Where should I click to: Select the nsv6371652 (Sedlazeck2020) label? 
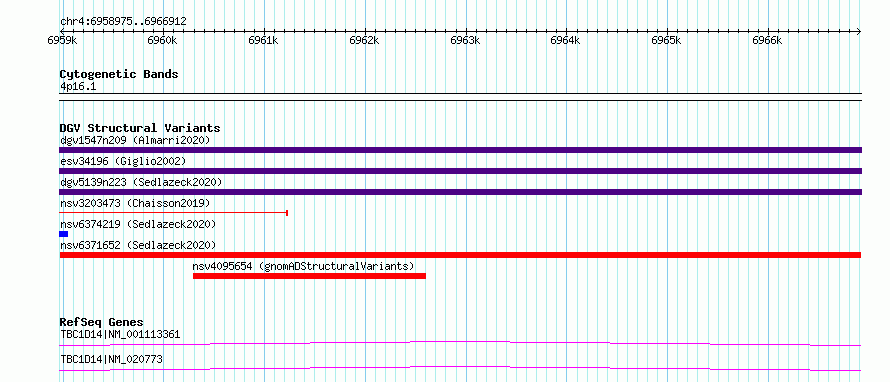[138, 245]
